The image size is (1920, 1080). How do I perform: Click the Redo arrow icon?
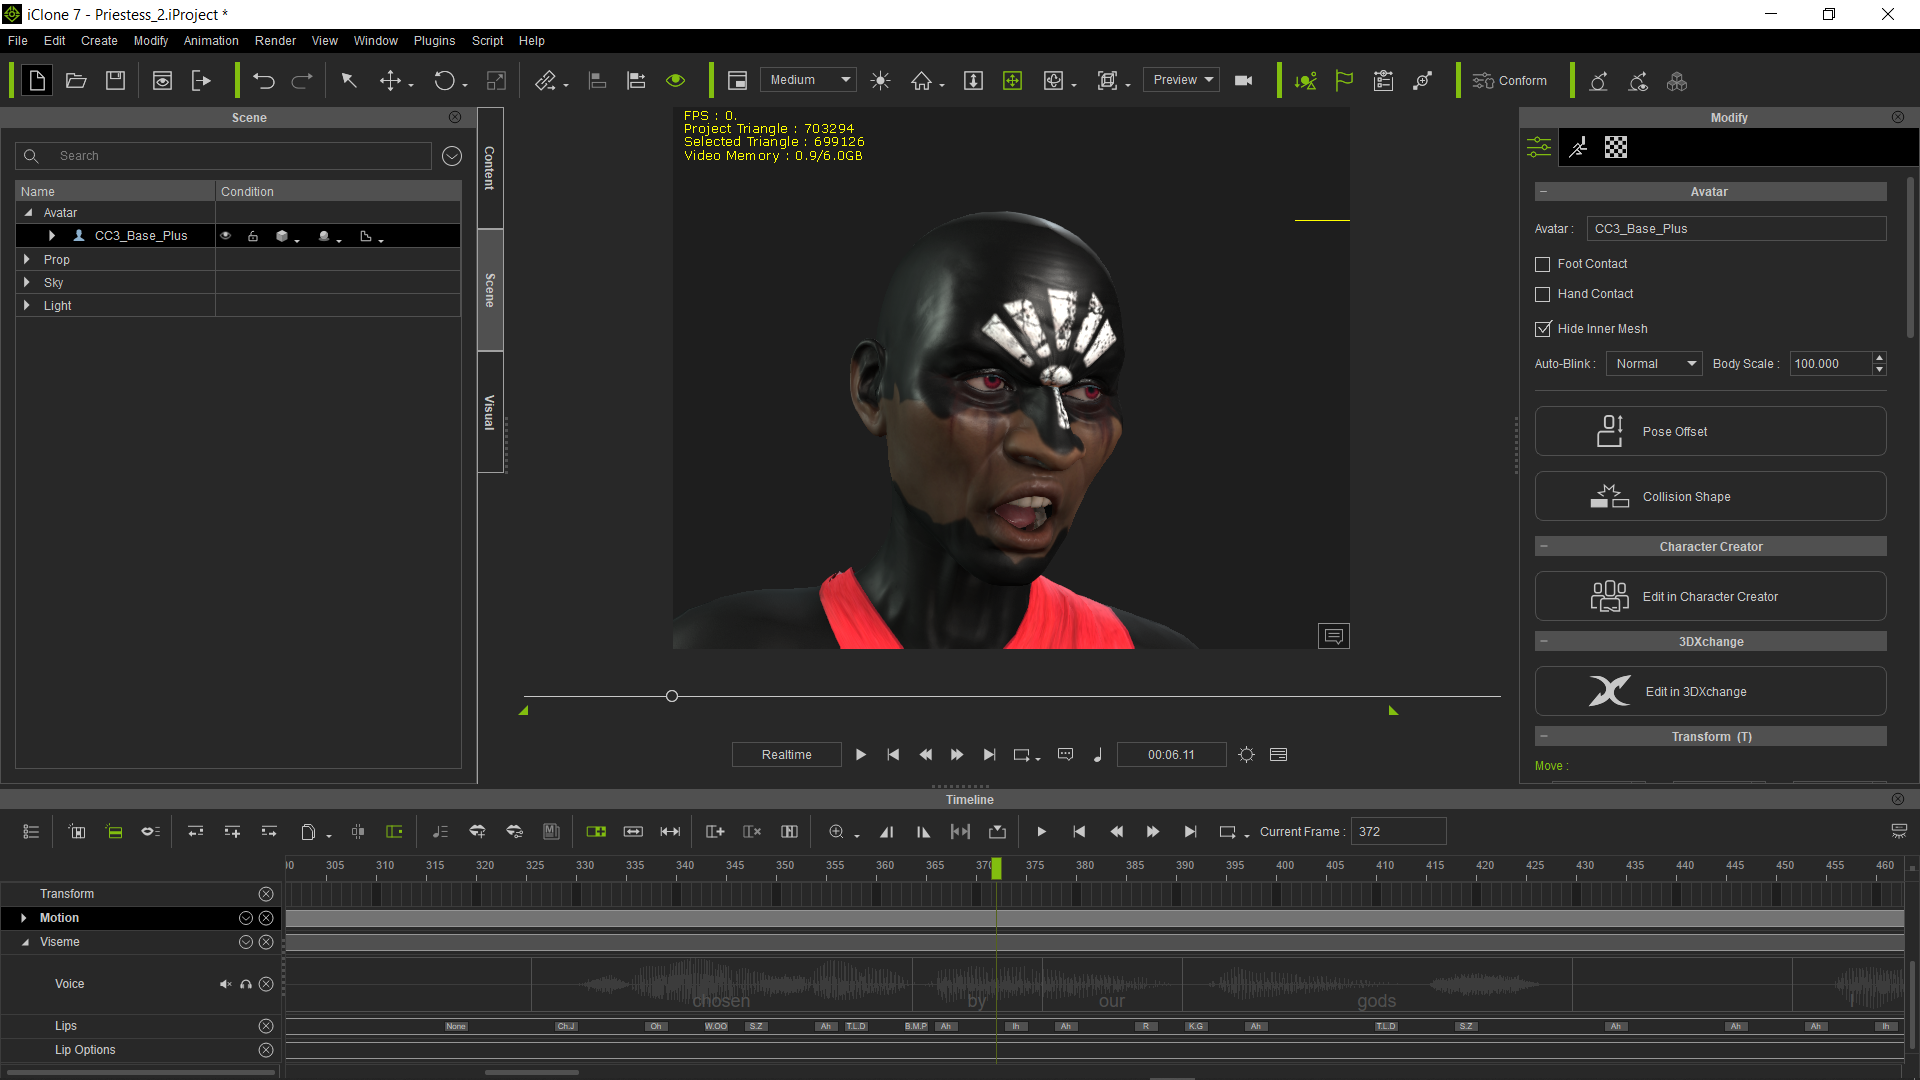point(302,81)
